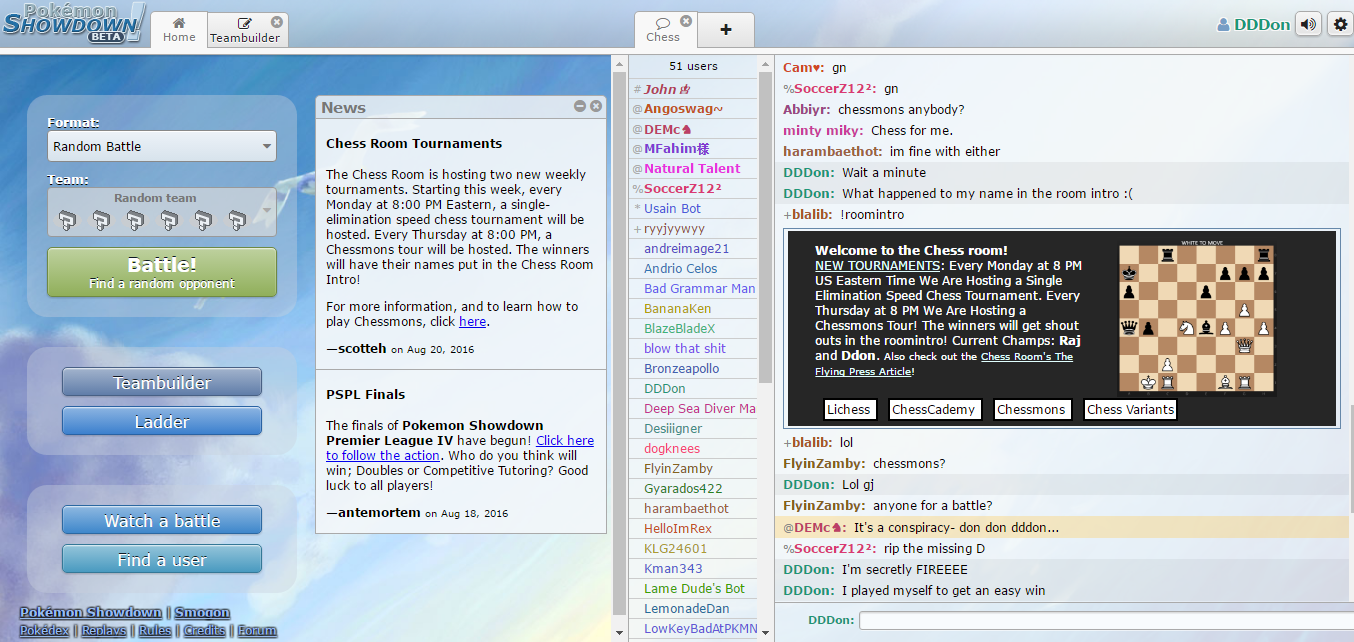Select Angoswag~ in the user list
The width and height of the screenshot is (1354, 642).
point(694,109)
